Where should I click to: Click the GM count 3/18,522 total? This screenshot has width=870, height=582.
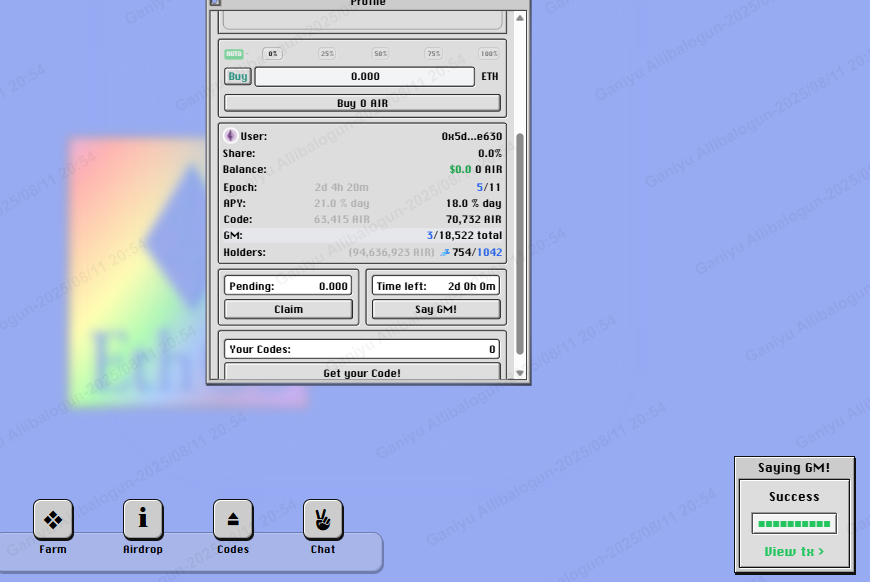click(464, 235)
